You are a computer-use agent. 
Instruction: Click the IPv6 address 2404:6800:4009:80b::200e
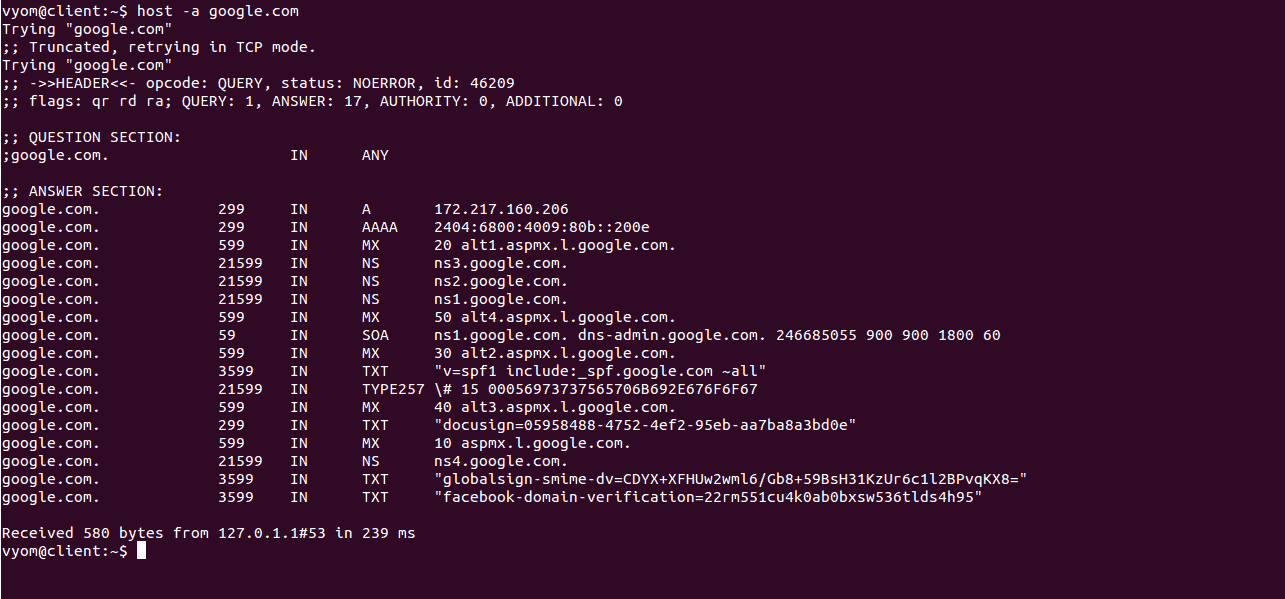coord(541,227)
